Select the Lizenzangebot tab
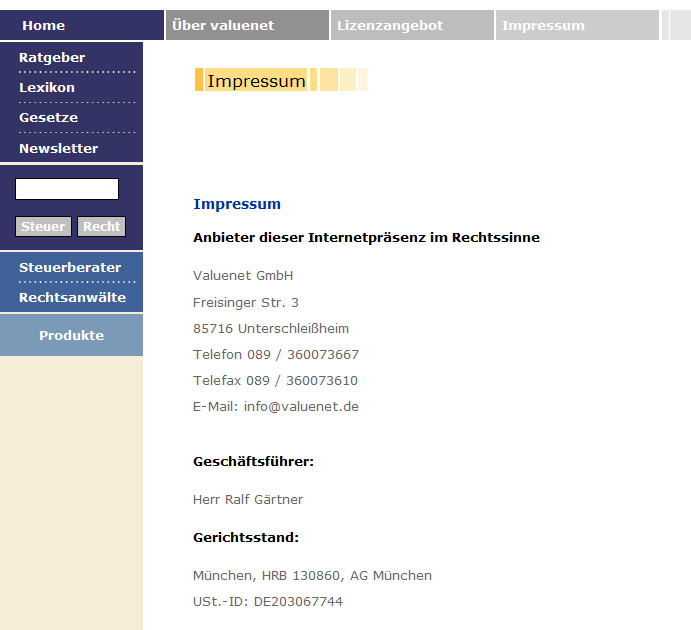This screenshot has width=691, height=630. tap(390, 25)
